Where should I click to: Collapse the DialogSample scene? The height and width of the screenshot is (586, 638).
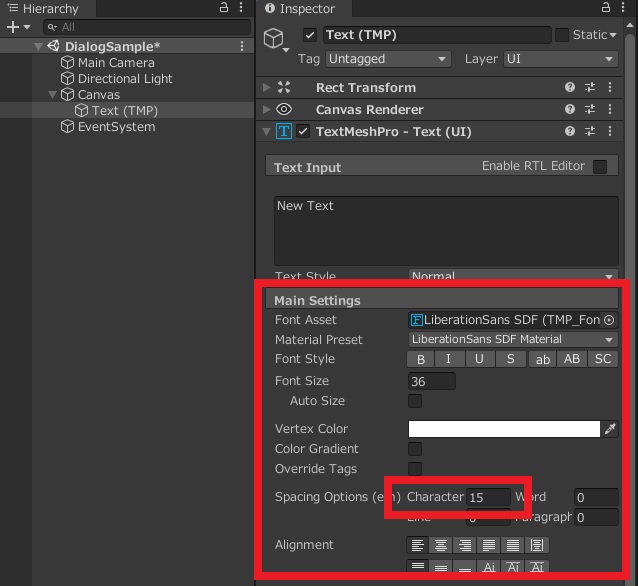pyautogui.click(x=38, y=46)
